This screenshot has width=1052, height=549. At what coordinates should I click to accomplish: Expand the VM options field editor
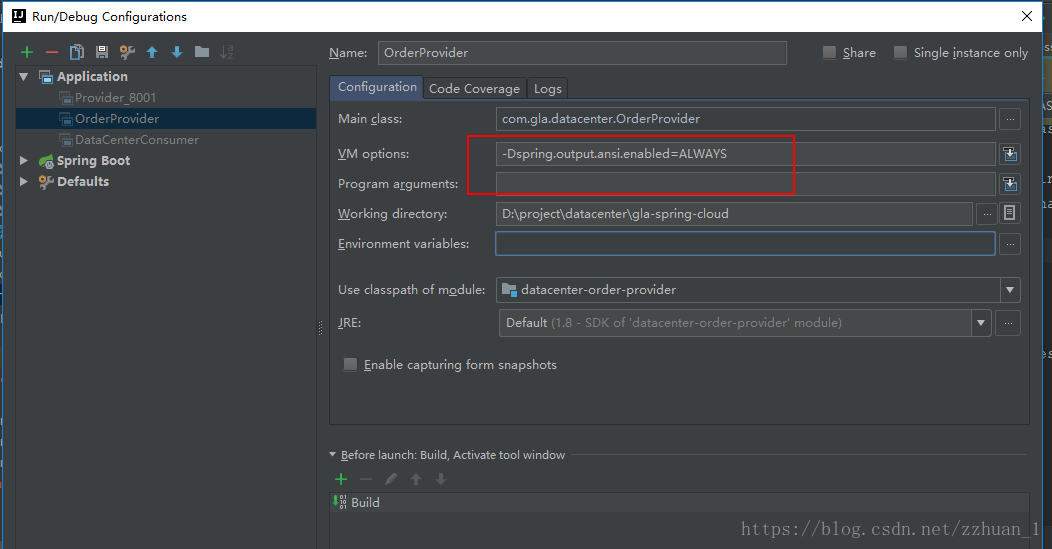[1010, 154]
